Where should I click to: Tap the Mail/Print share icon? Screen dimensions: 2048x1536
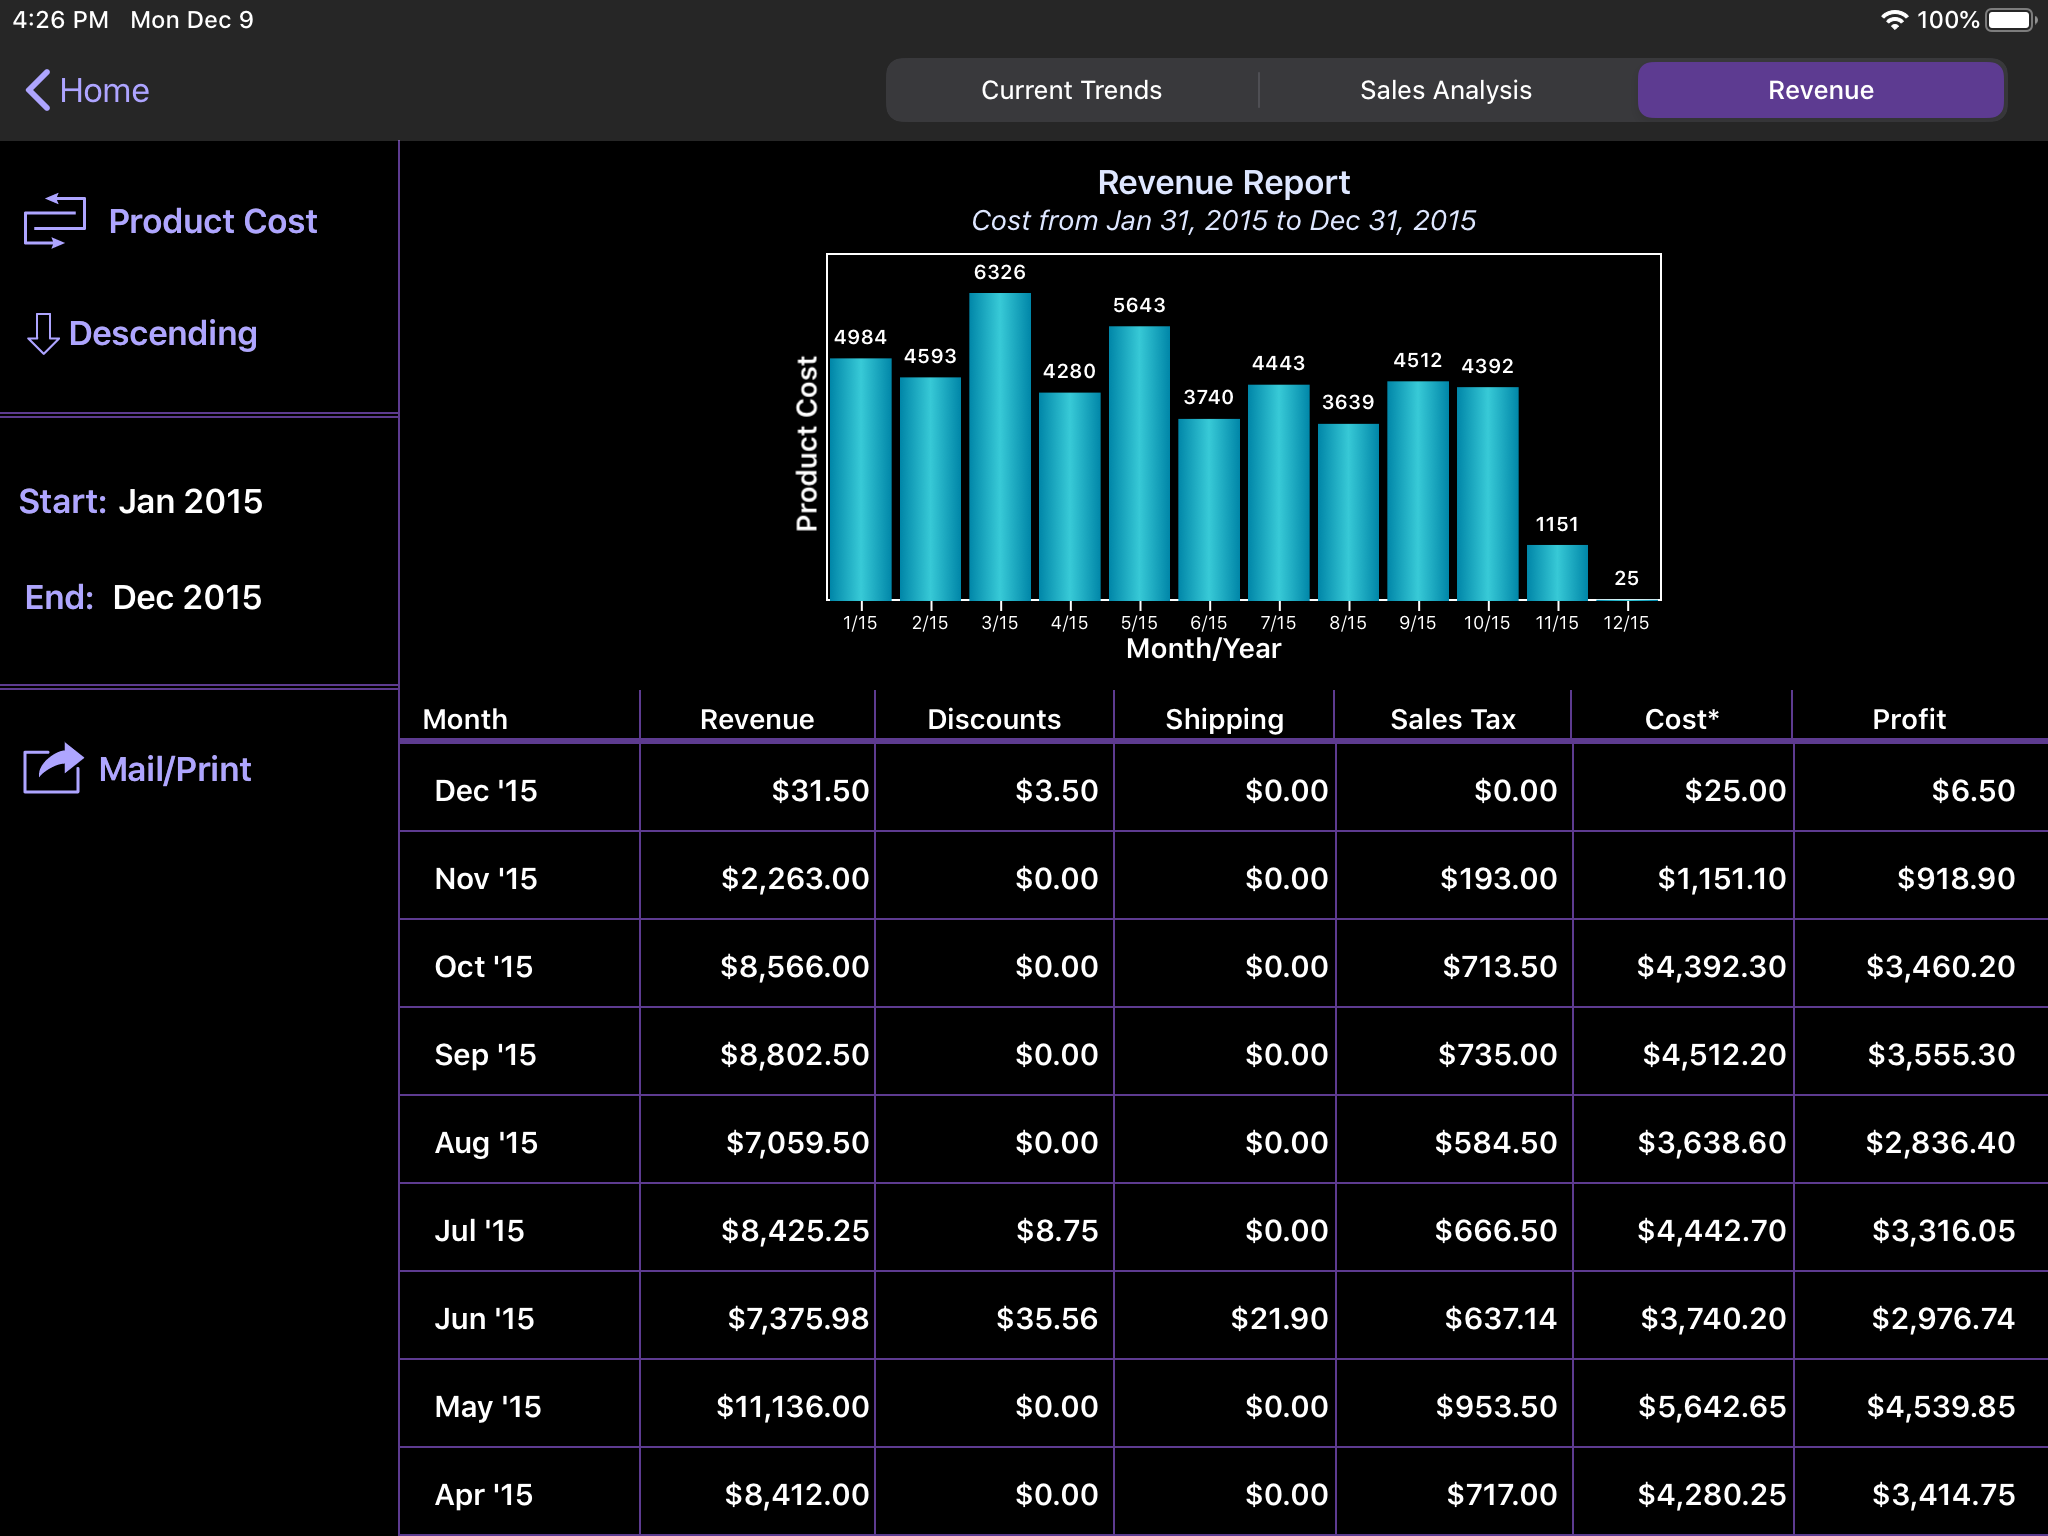(53, 769)
